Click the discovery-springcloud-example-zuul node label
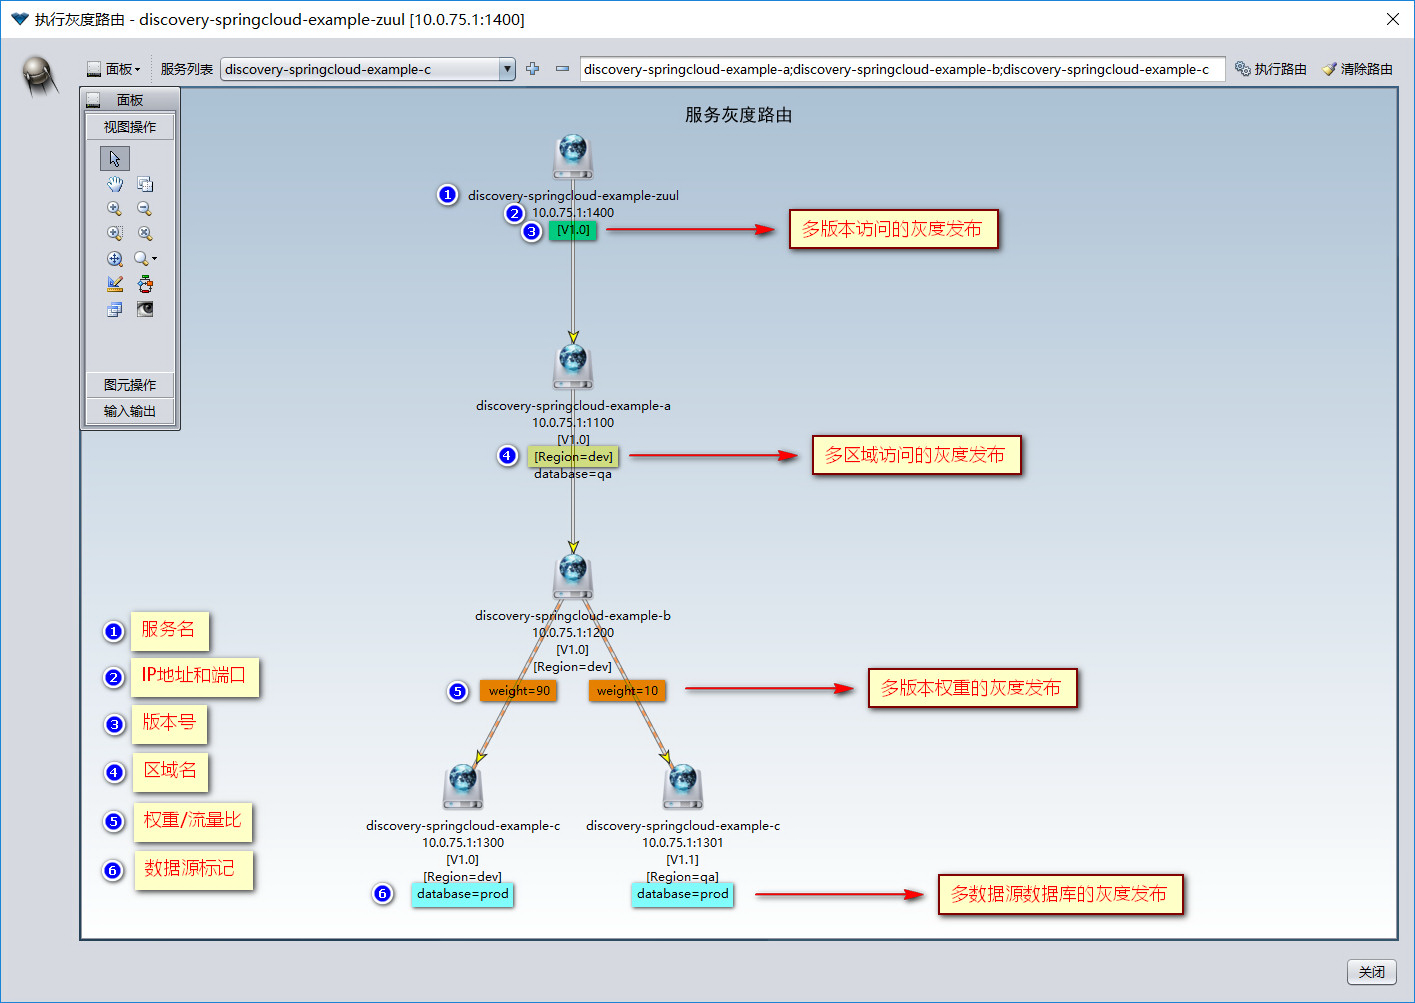 pyautogui.click(x=573, y=196)
